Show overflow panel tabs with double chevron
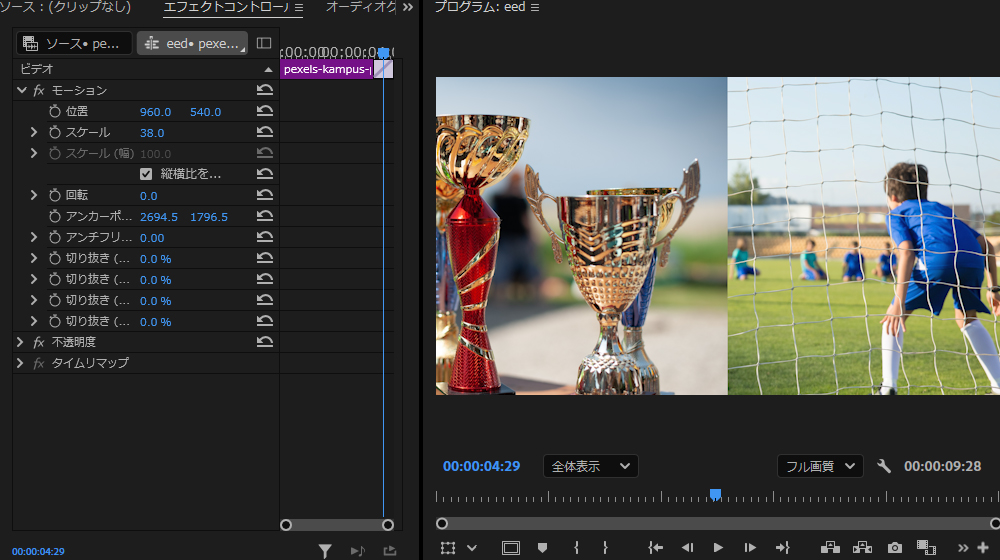This screenshot has width=1000, height=560. [x=408, y=7]
